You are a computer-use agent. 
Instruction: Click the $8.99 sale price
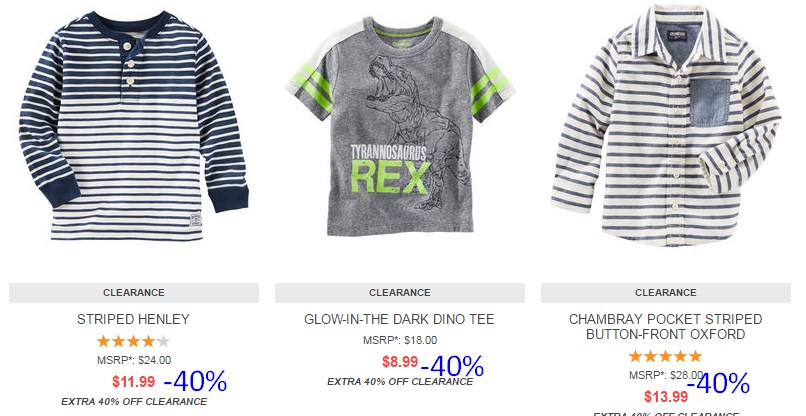(x=400, y=361)
